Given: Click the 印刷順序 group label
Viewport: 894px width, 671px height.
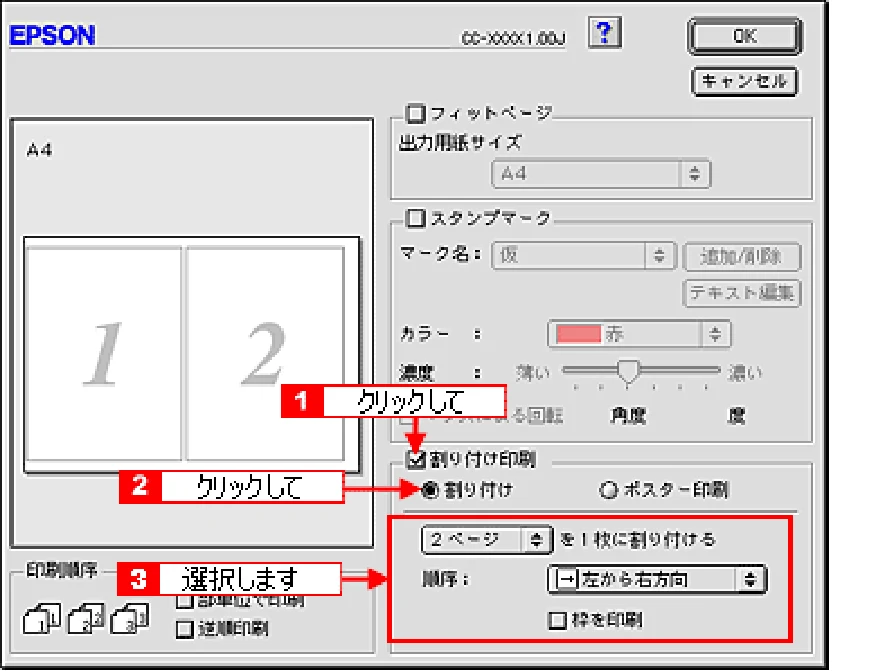Looking at the screenshot, I should click(62, 570).
